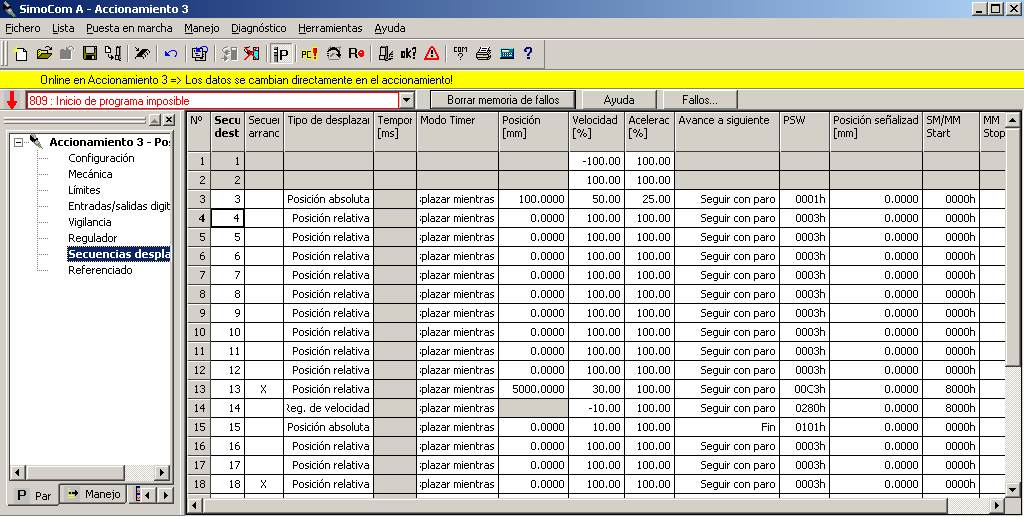Screen dimensions: 1024x517
Task: Toggle the P parameter view icon
Action: click(281, 54)
